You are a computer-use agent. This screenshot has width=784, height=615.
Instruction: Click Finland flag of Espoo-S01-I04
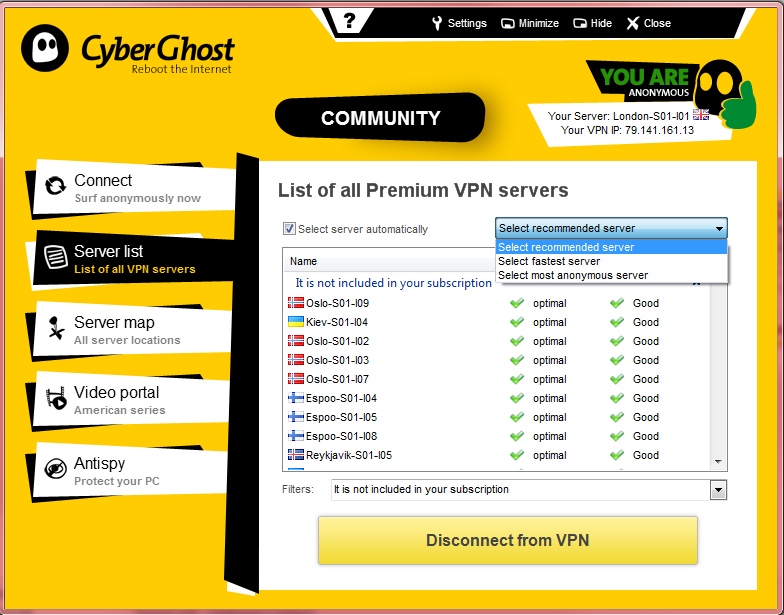pyautogui.click(x=296, y=398)
